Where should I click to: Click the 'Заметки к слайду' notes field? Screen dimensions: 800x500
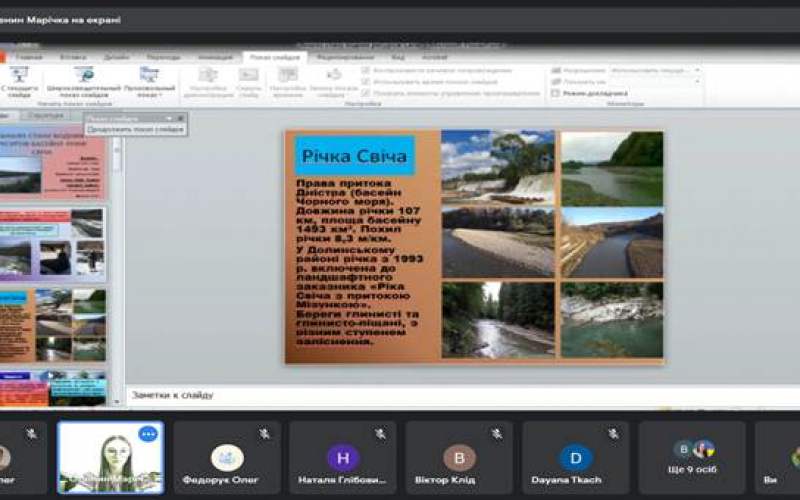coord(462,395)
